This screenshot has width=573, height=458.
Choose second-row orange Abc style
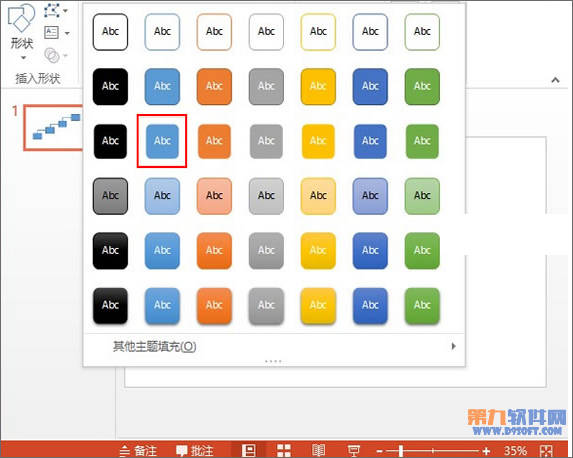(214, 87)
